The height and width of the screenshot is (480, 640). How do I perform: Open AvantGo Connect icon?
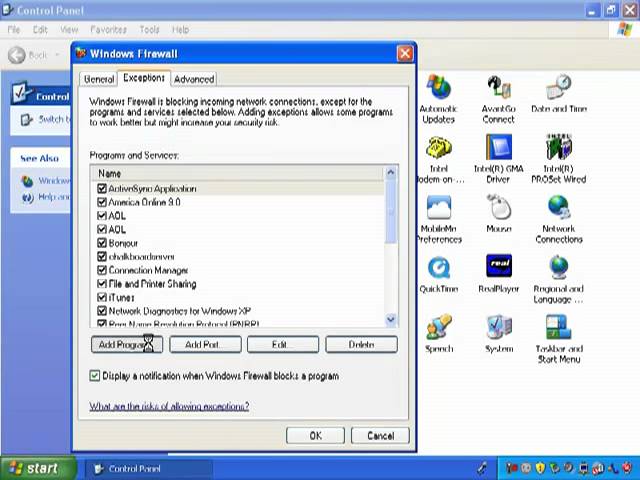pos(499,87)
